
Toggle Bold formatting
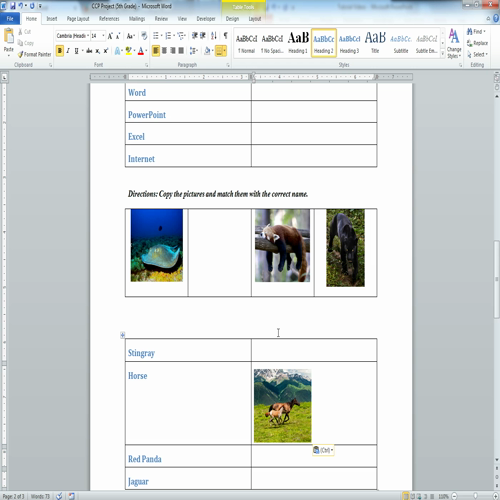(x=60, y=51)
